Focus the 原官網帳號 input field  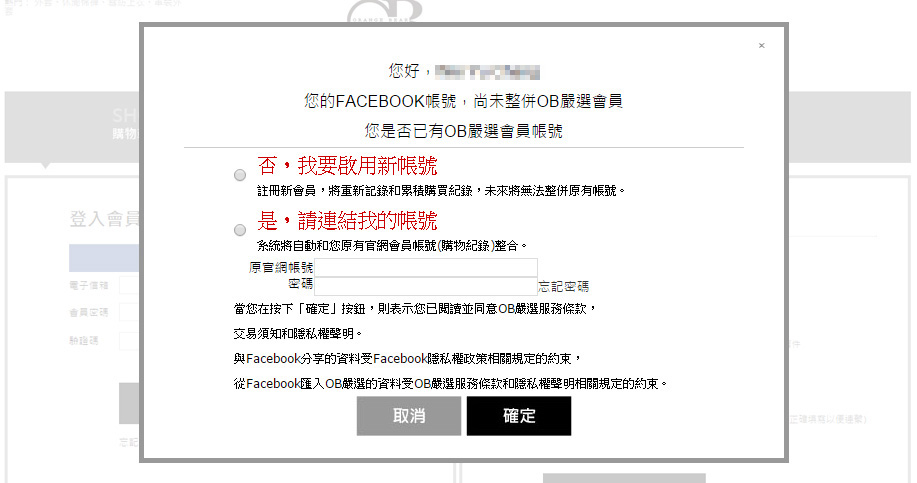pos(426,267)
